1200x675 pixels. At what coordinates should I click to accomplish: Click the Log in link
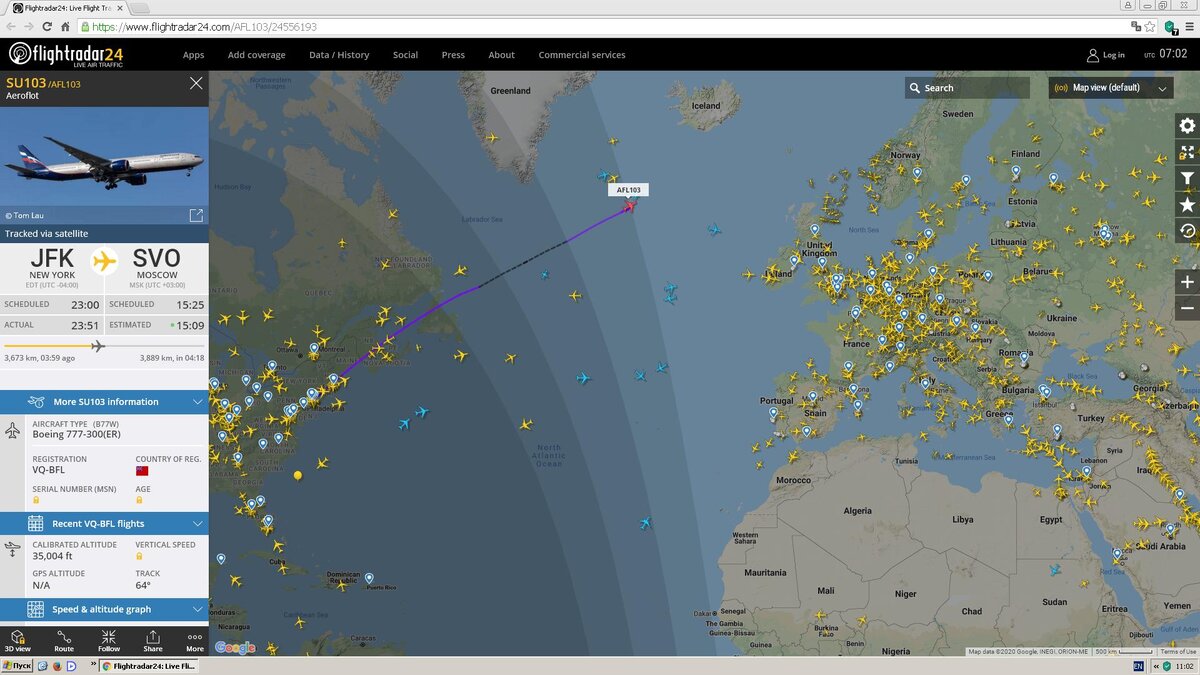click(x=1106, y=55)
